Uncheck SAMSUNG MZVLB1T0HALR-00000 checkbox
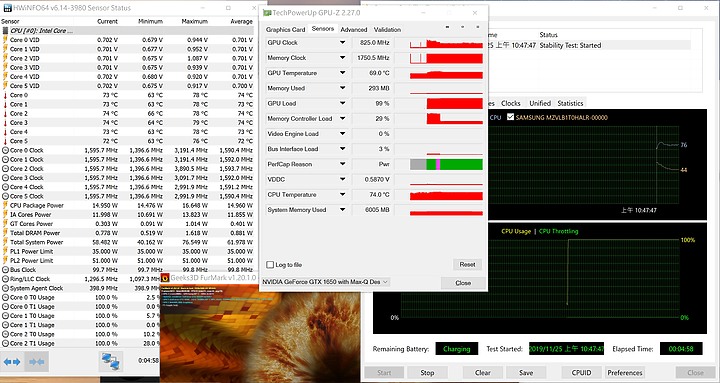The height and width of the screenshot is (383, 720). [x=510, y=117]
